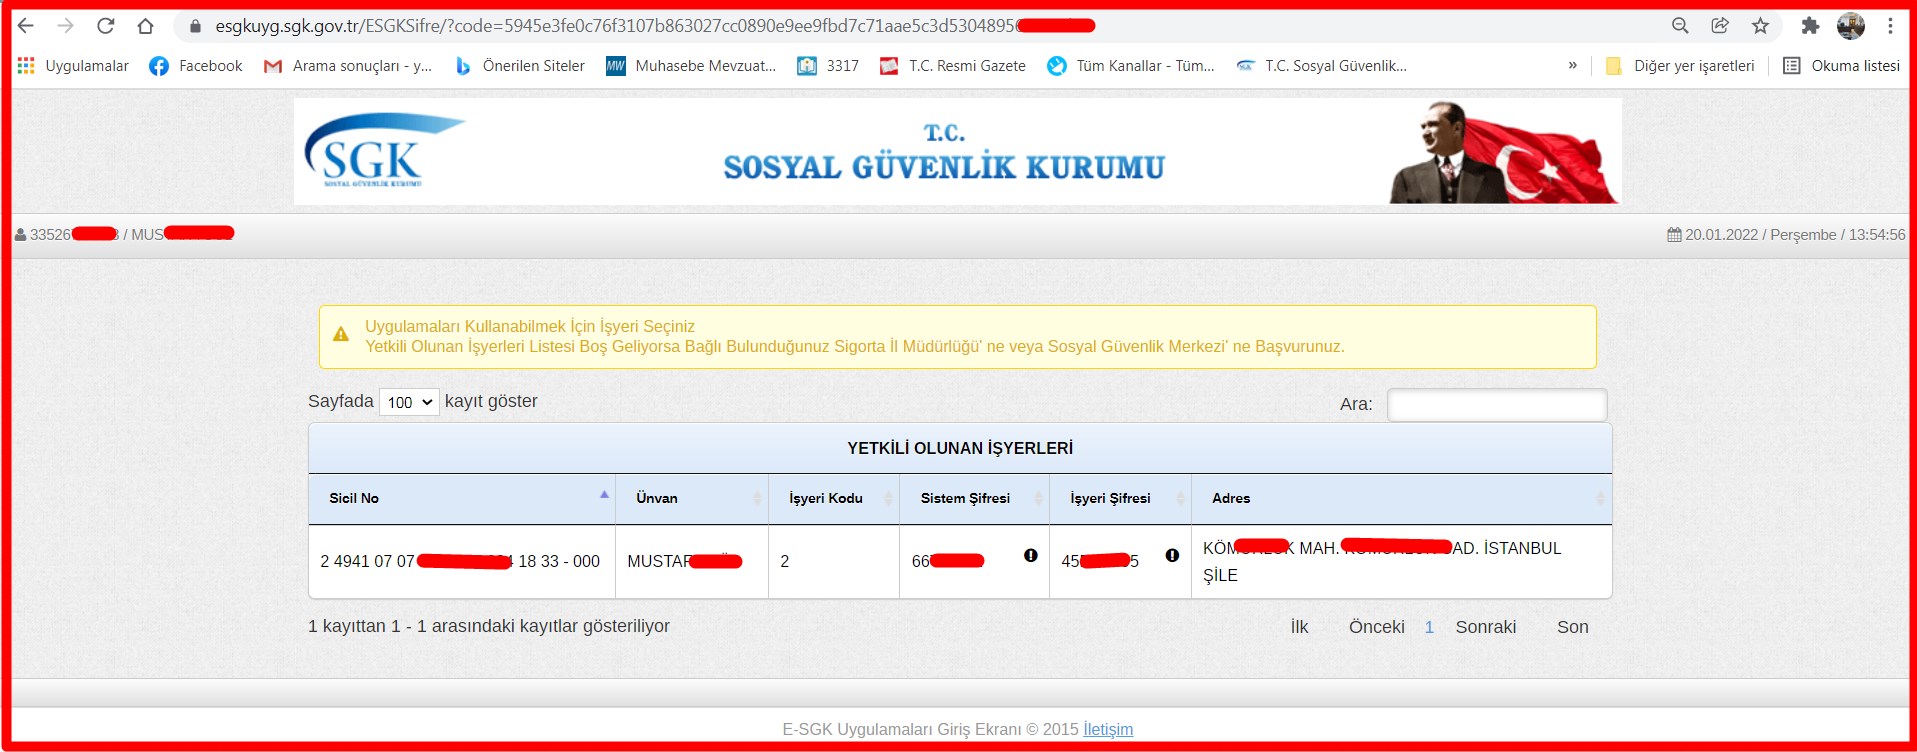Image resolution: width=1917 pixels, height=752 pixels.
Task: Open the Diğer yer işaretleri bookmarks folder
Action: (1680, 66)
